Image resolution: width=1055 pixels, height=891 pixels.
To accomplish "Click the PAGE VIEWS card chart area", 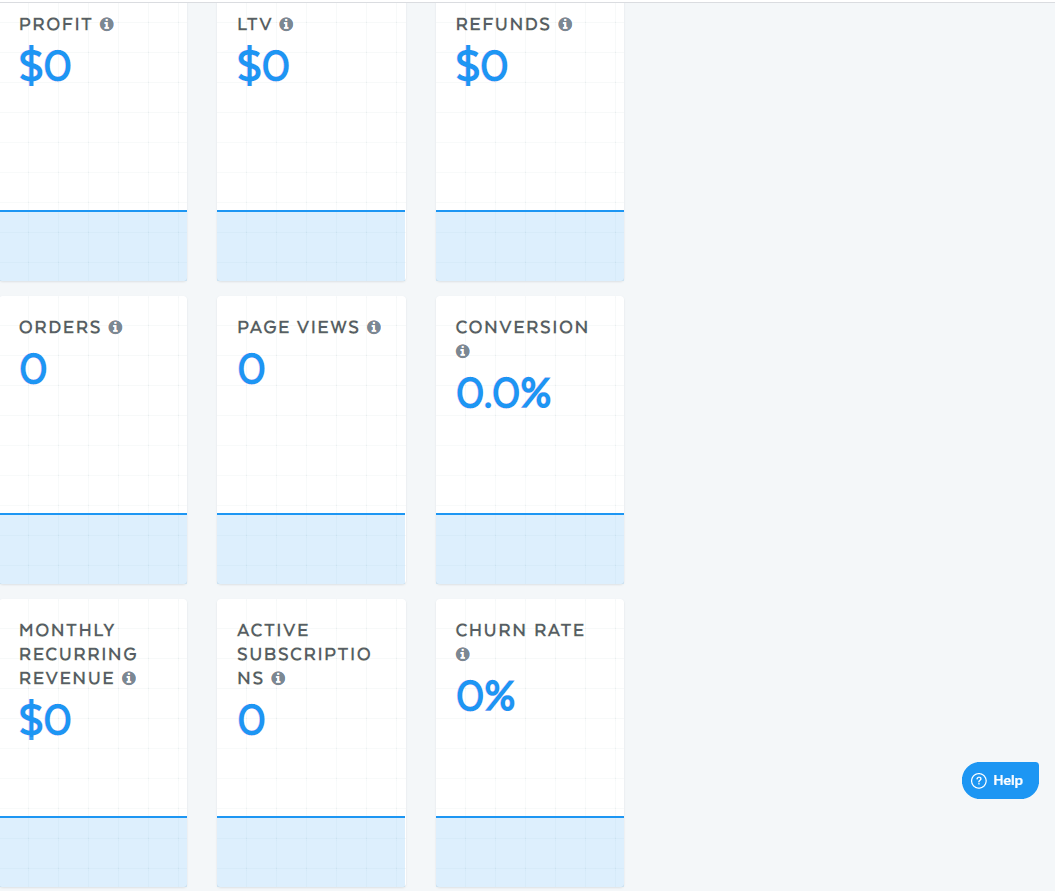I will coord(311,549).
